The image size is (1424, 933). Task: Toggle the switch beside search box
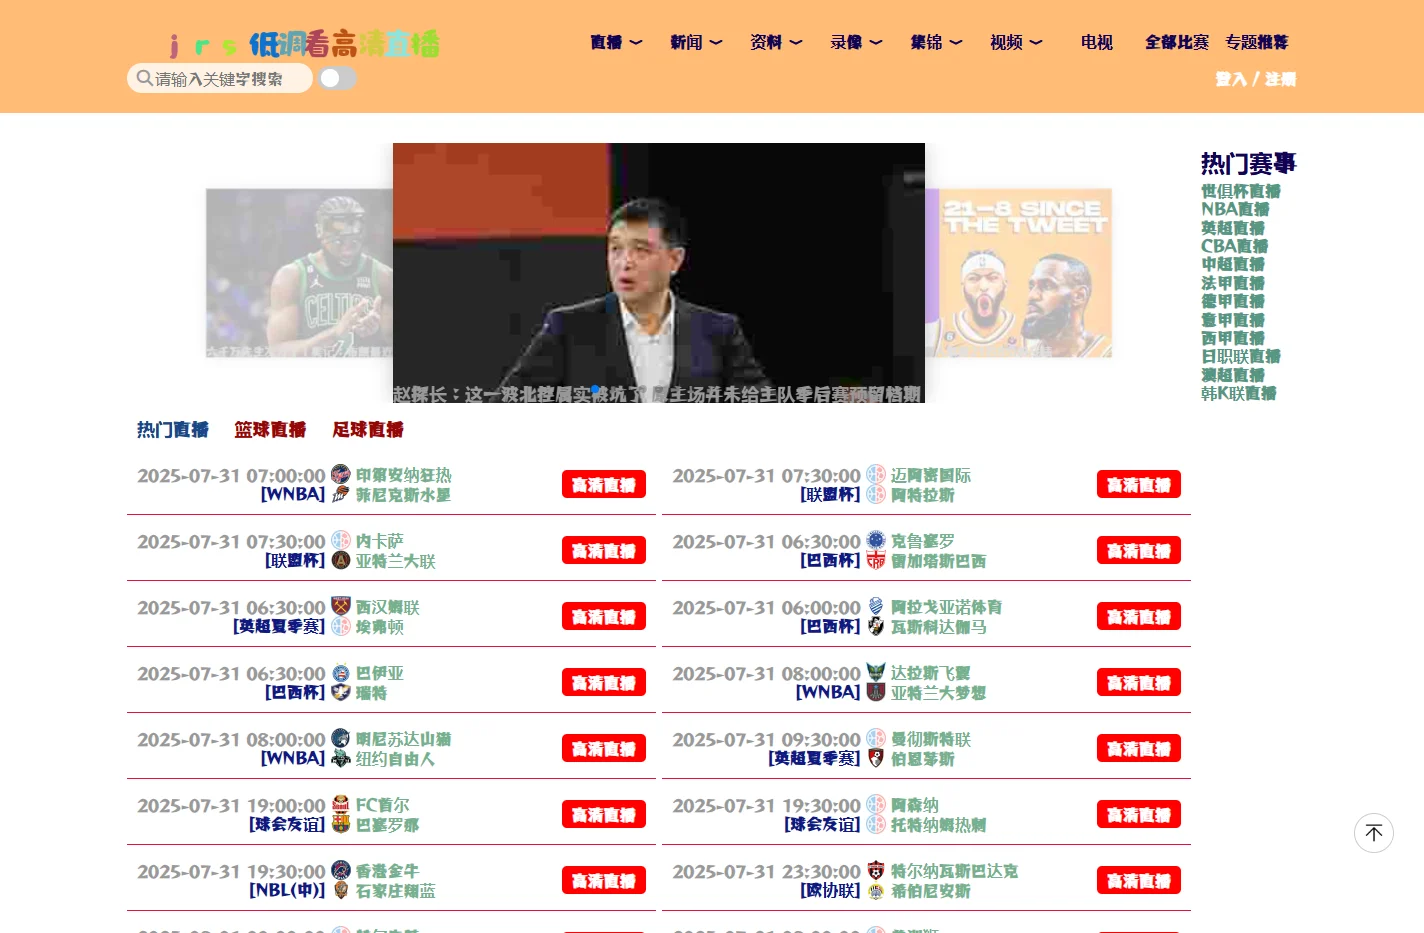(x=337, y=78)
